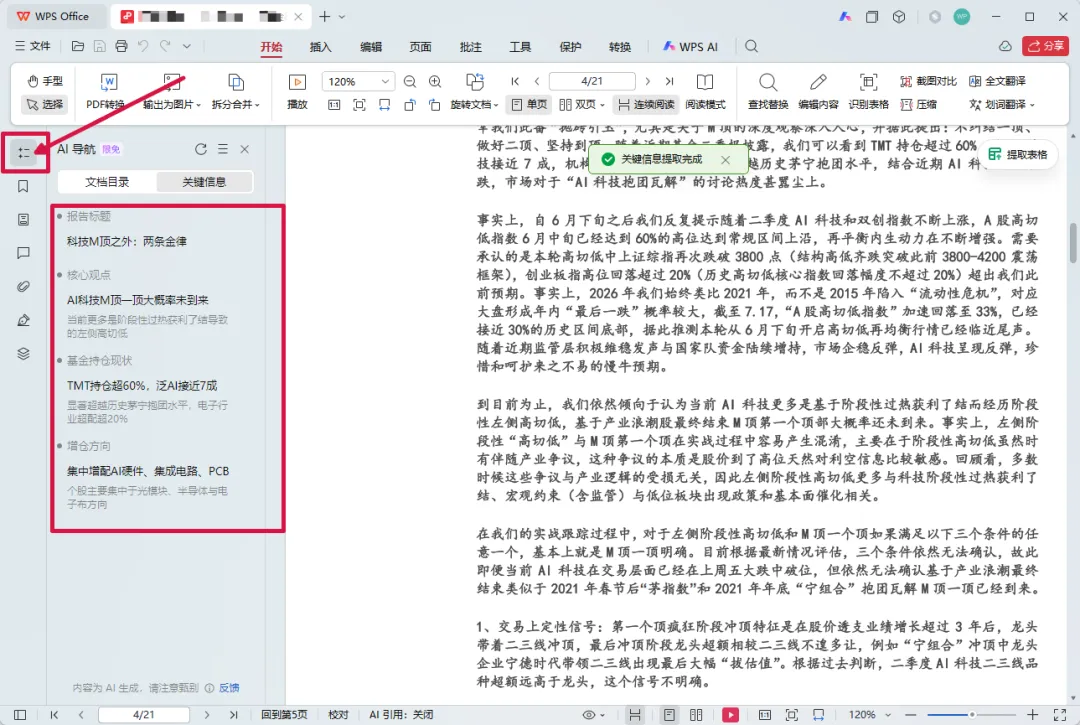The height and width of the screenshot is (725, 1080).
Task: Open the eye view mode dropdown
Action: 593,715
